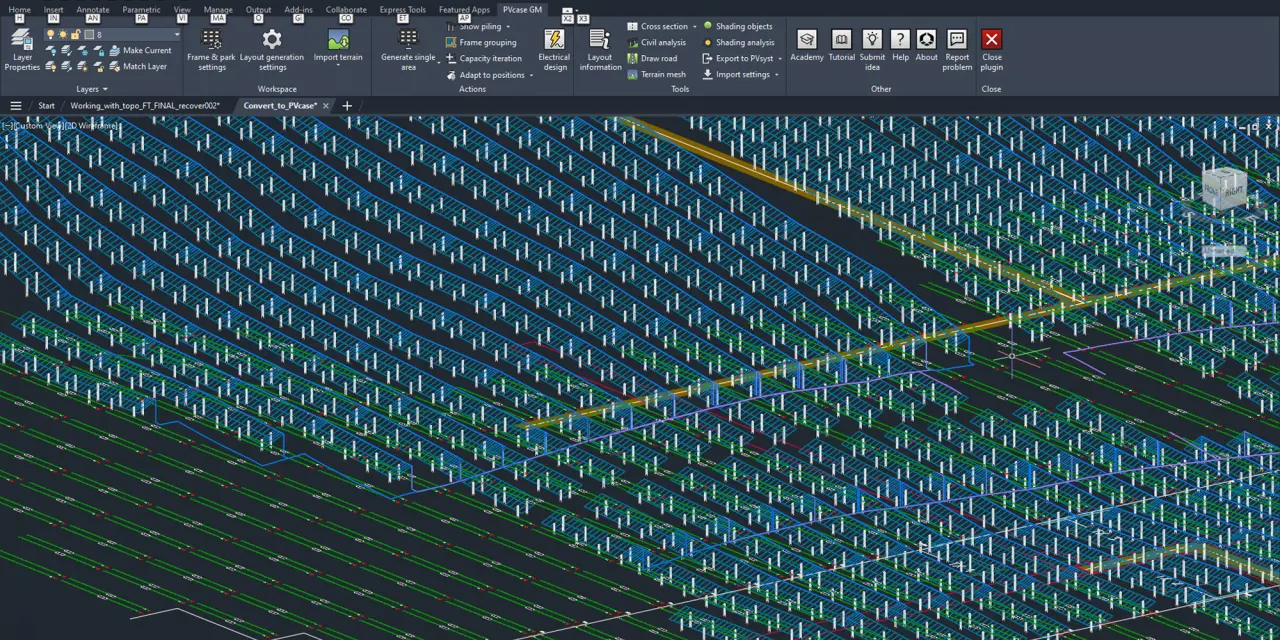Select the Frame grouping tool
Viewport: 1280px width, 640px height.
coord(481,43)
